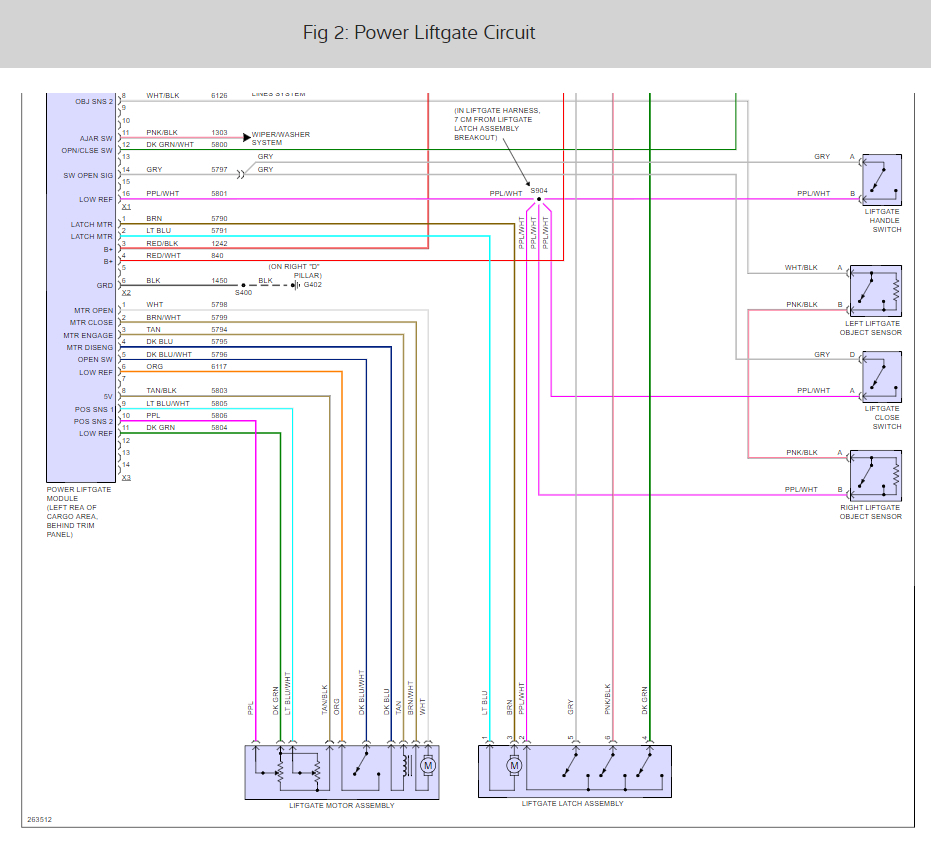Click the Right Liftgate Object Sensor symbol
This screenshot has height=849, width=931.
click(876, 476)
